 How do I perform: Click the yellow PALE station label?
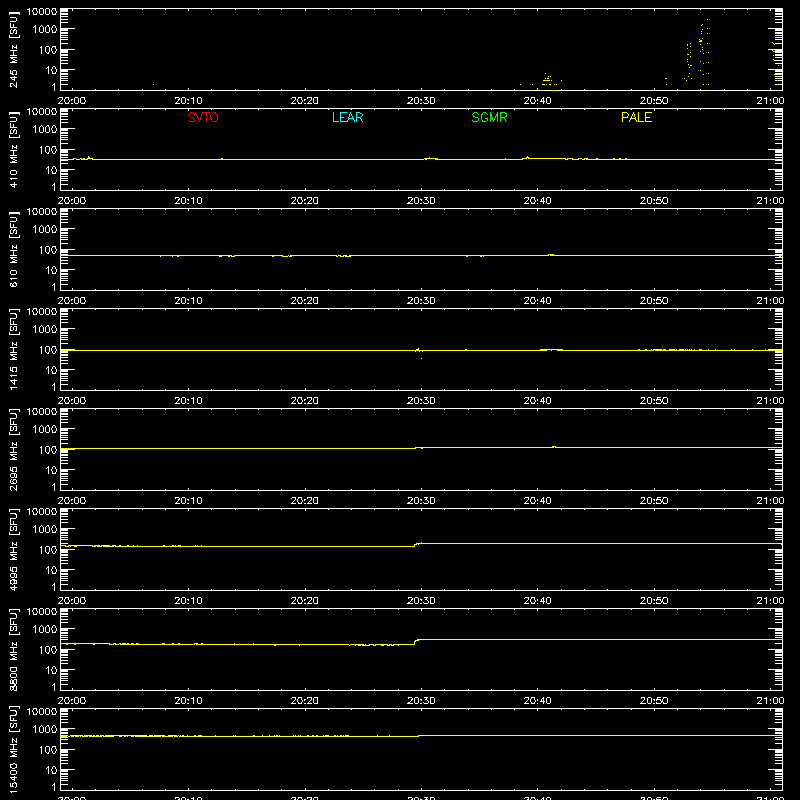(x=636, y=117)
